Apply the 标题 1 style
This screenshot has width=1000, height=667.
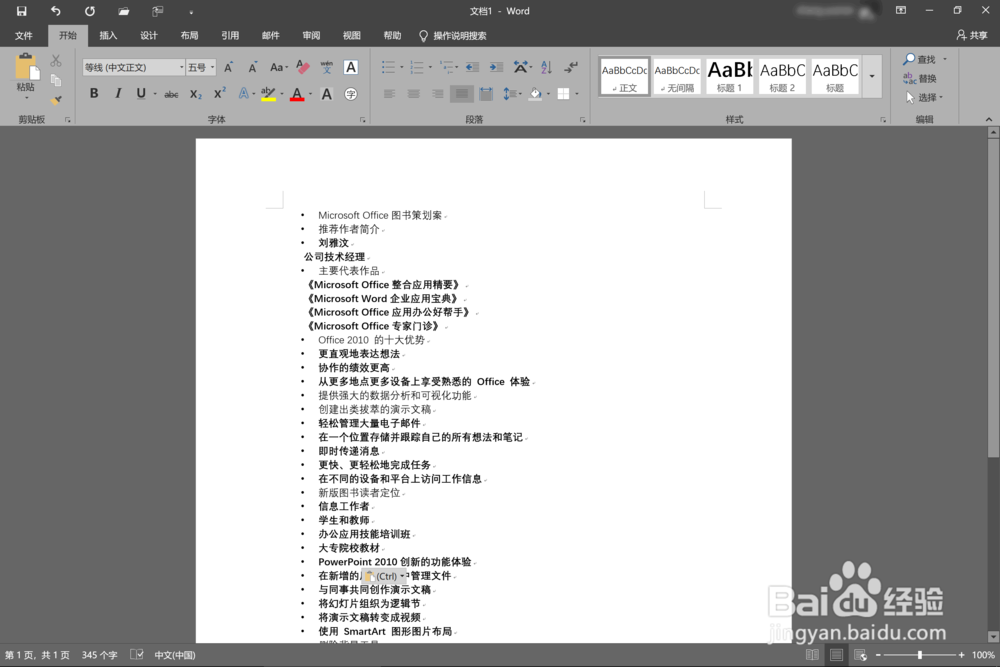(x=730, y=77)
